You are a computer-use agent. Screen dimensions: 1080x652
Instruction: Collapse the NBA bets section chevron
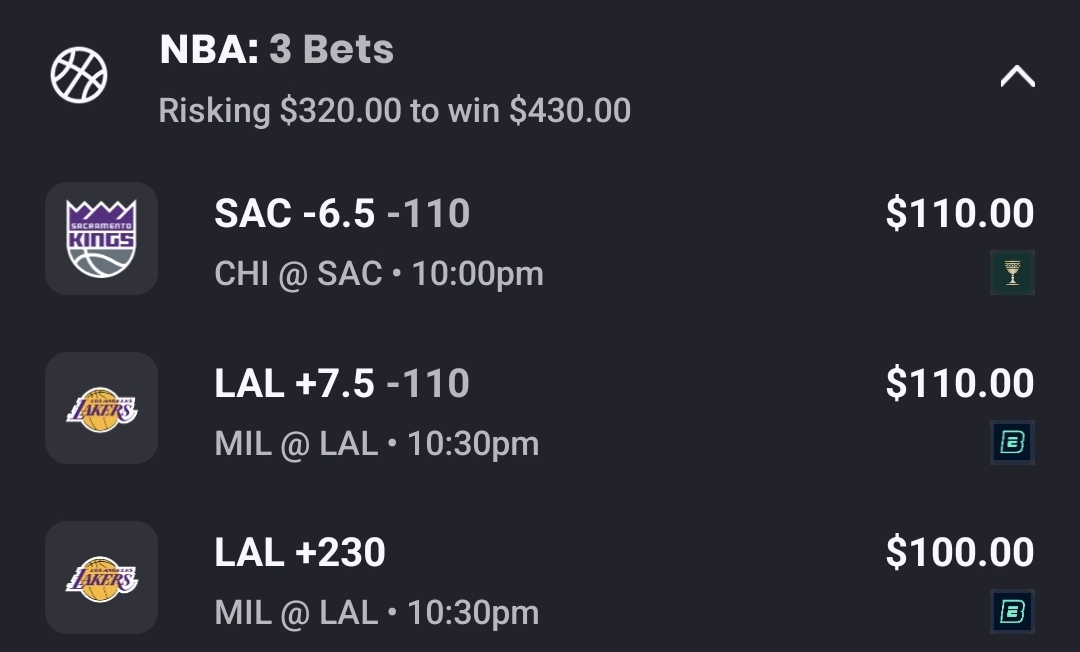(1017, 77)
